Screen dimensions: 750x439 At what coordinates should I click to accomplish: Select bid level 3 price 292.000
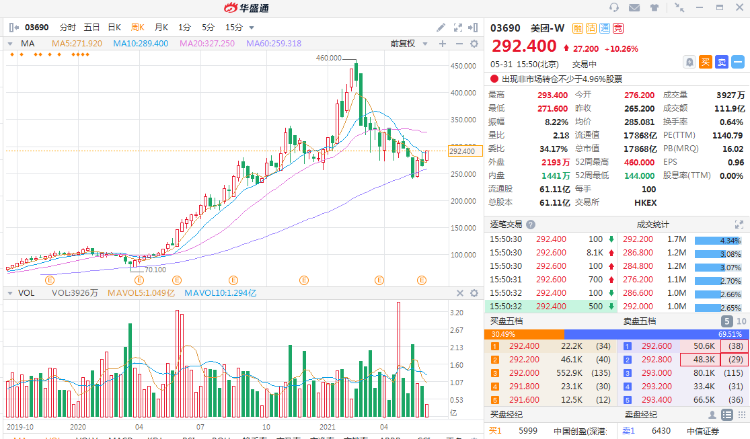pyautogui.click(x=524, y=373)
